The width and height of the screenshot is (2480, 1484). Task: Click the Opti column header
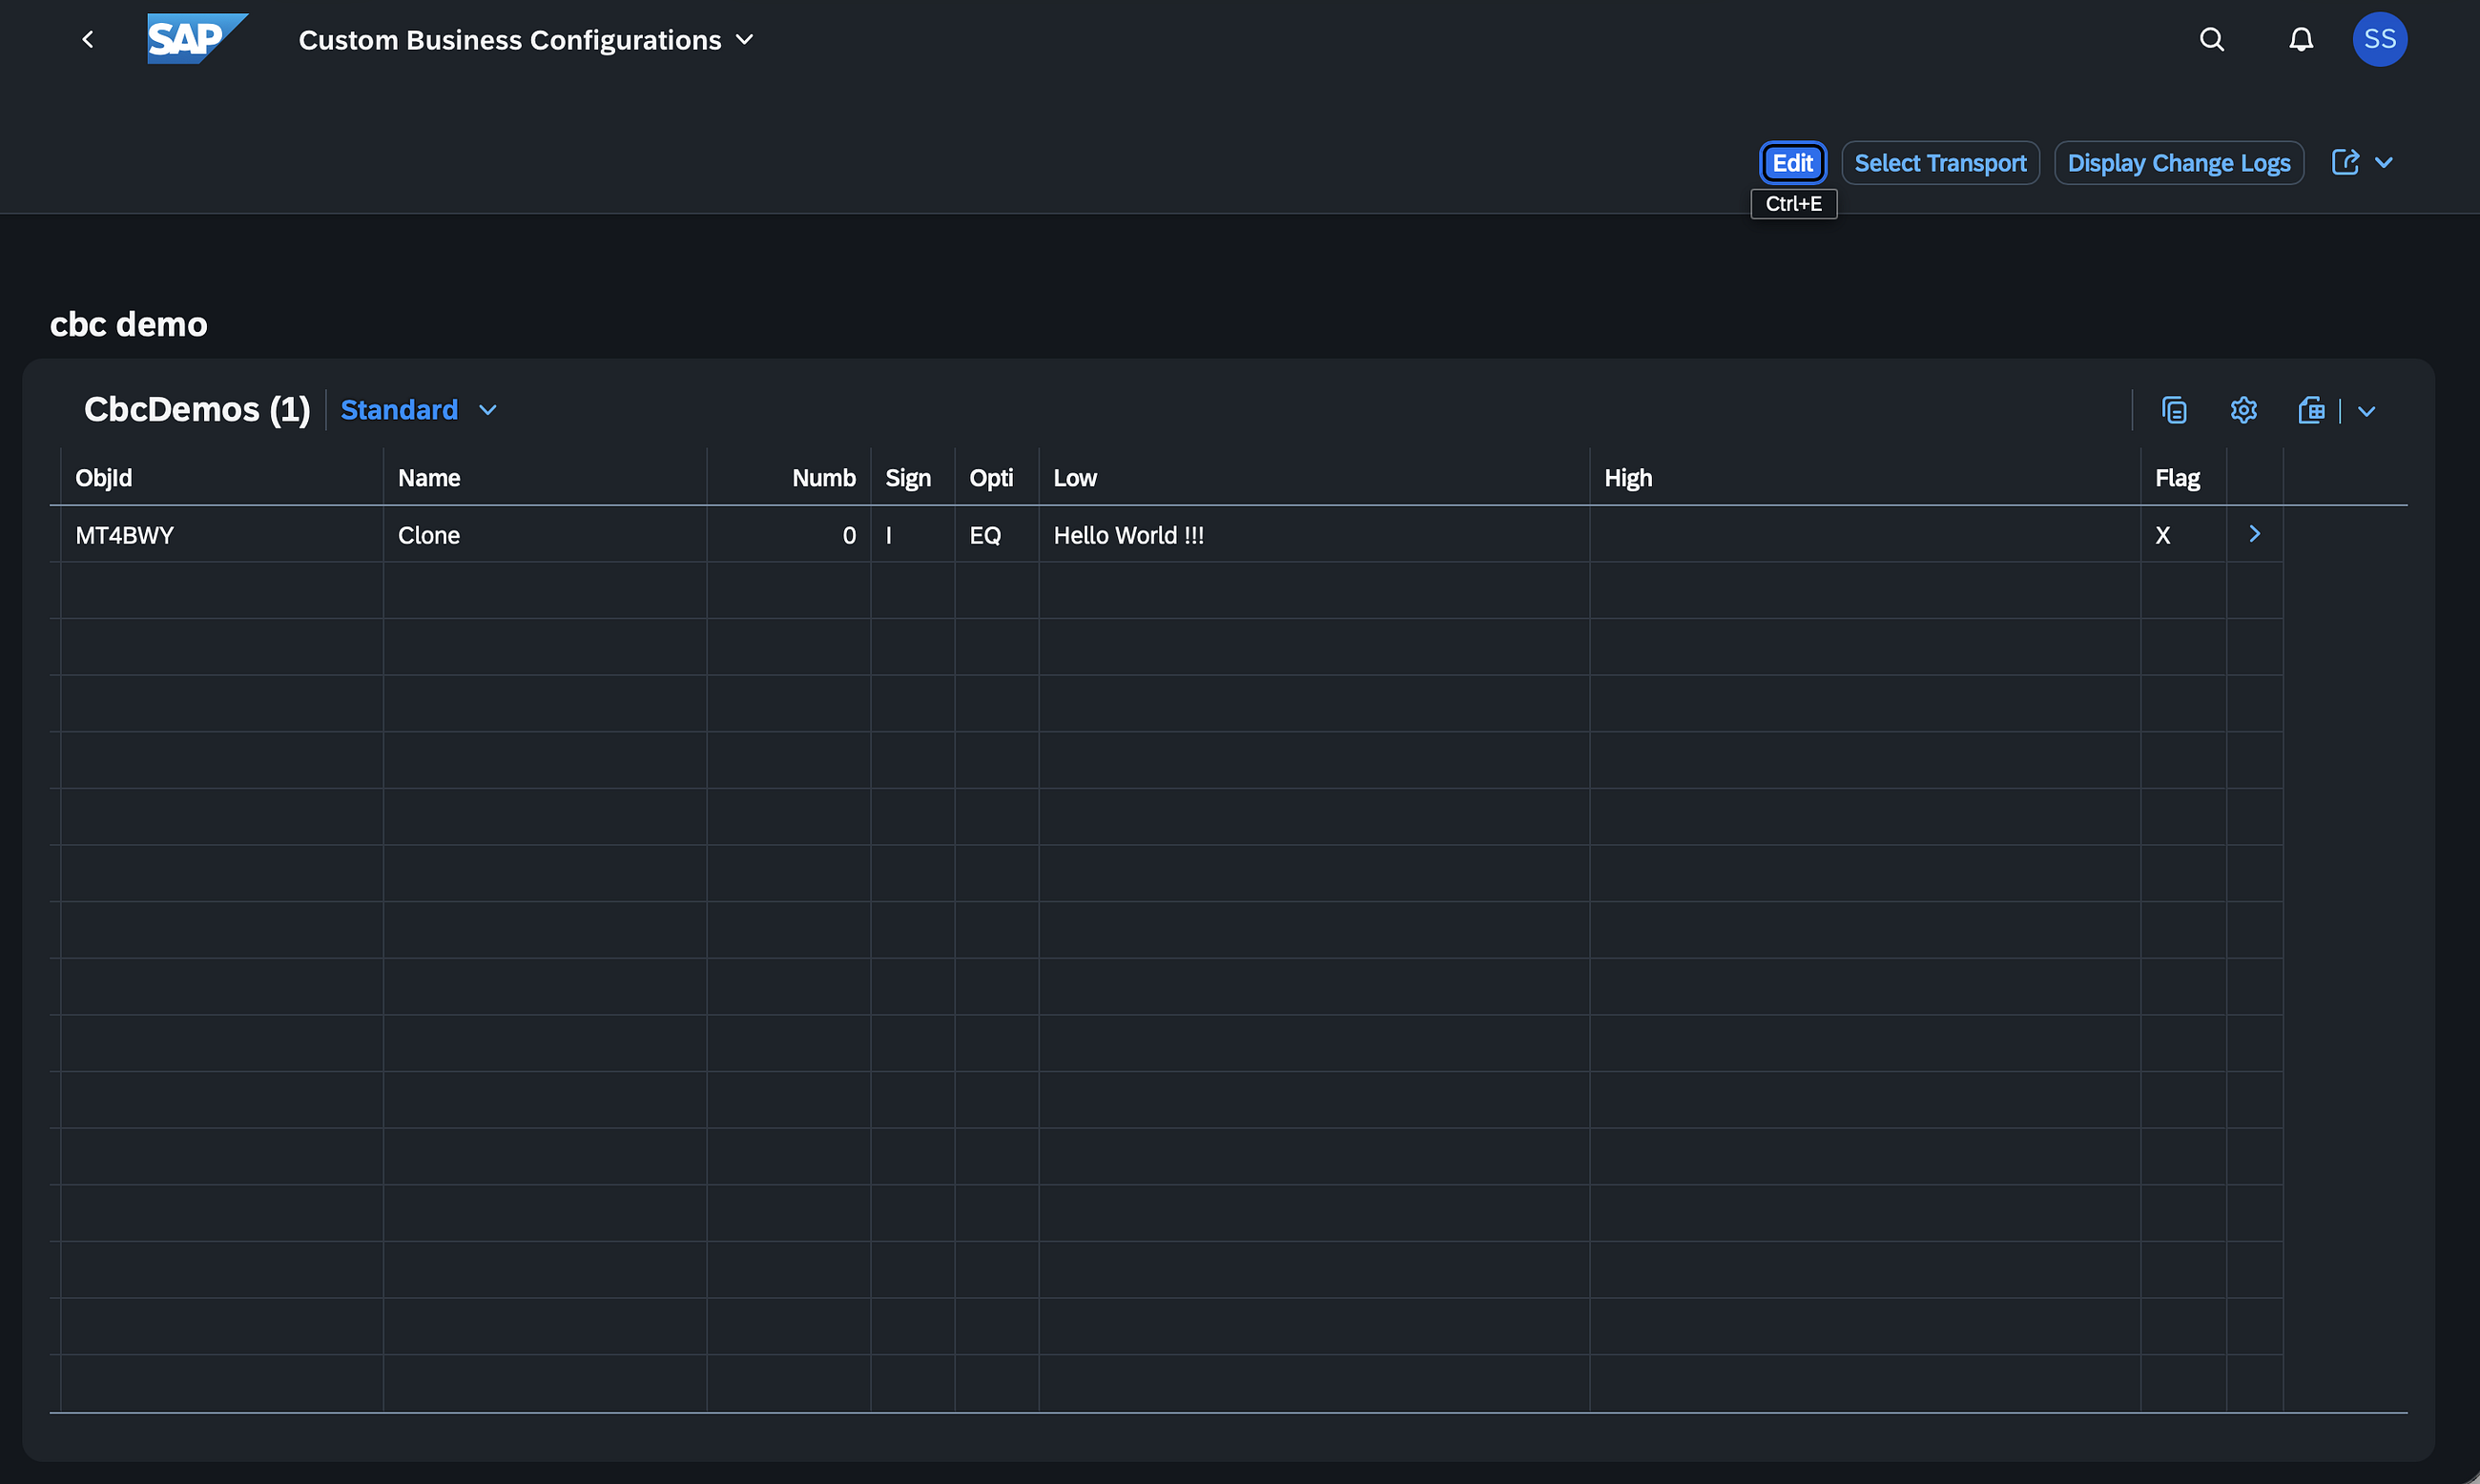click(997, 478)
